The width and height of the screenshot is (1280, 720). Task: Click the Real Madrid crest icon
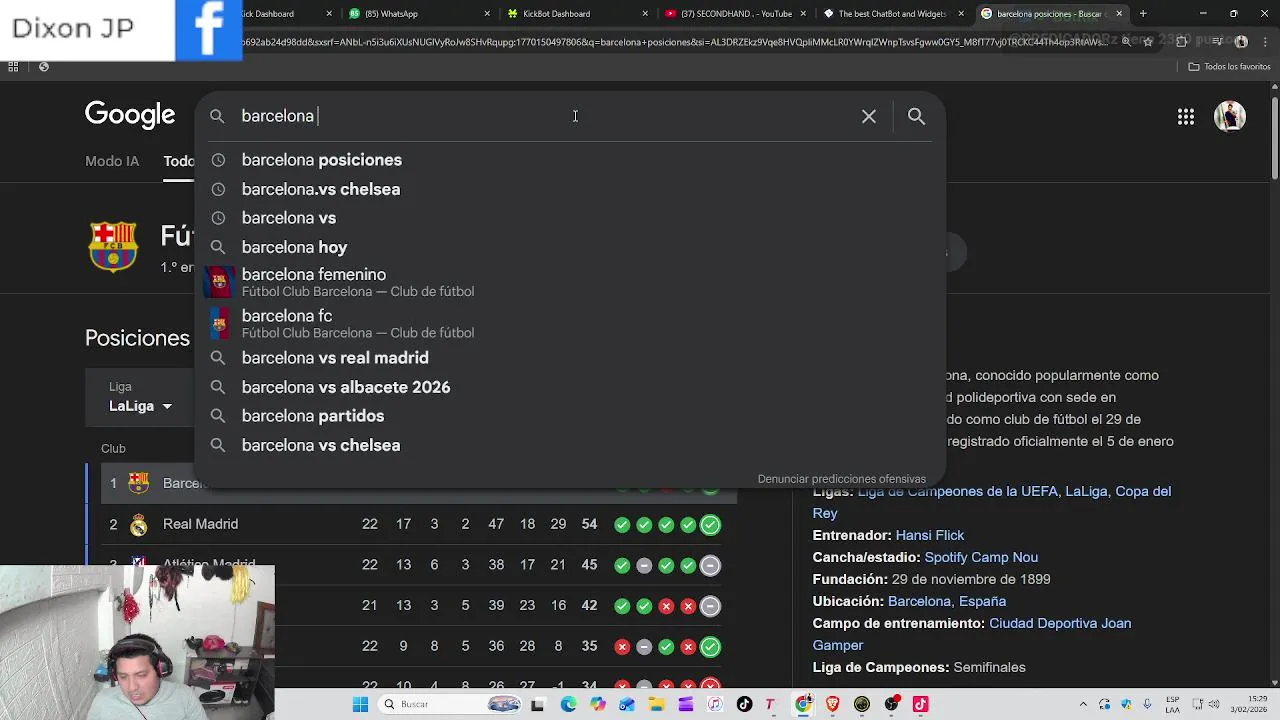[x=139, y=524]
